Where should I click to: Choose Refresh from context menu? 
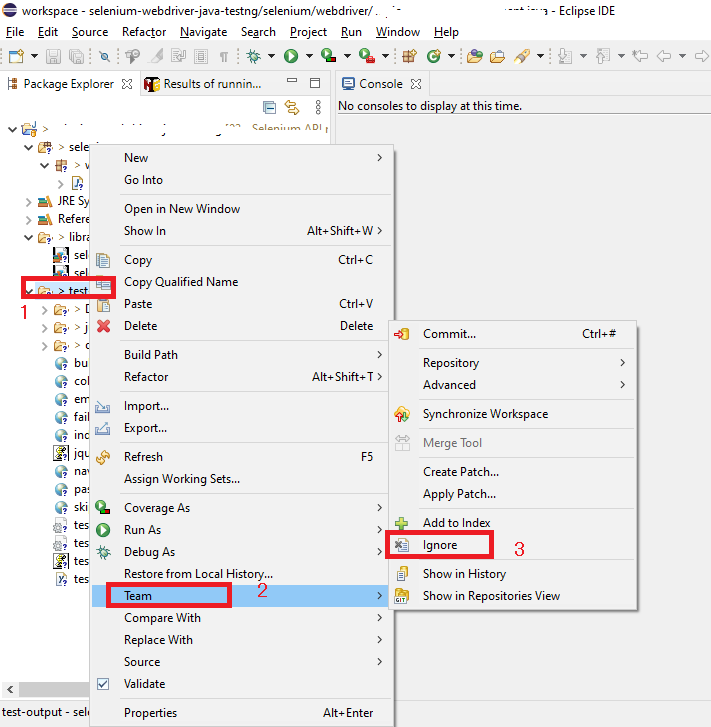pos(240,457)
